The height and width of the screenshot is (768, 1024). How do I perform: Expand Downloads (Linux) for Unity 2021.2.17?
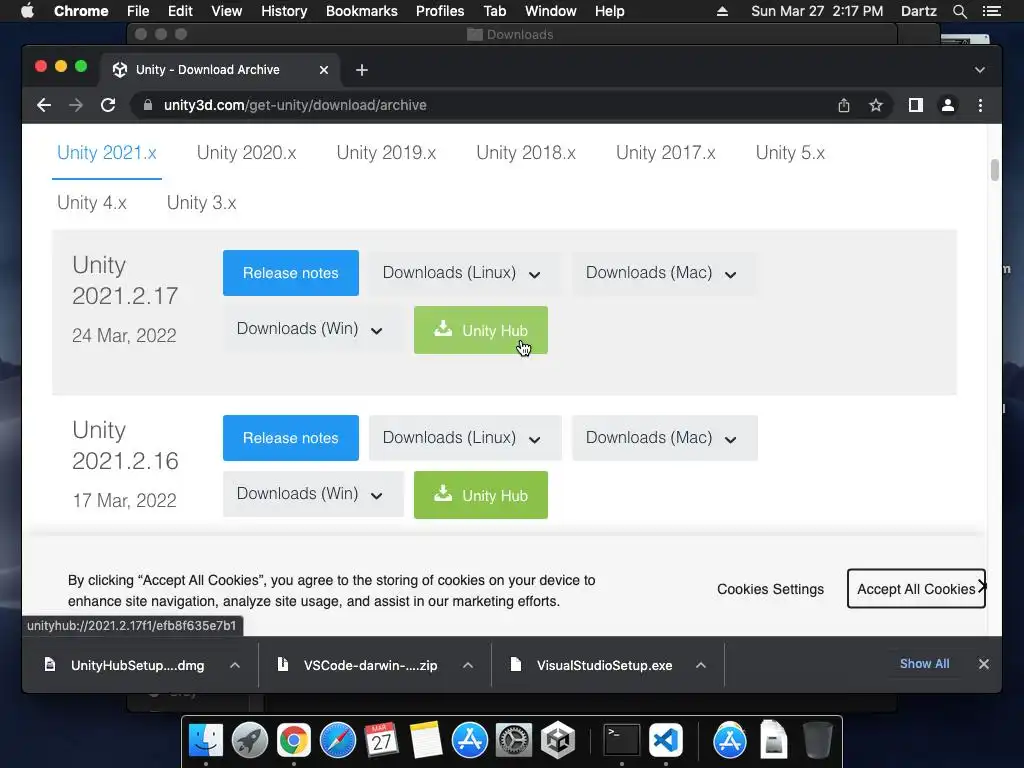click(x=465, y=273)
